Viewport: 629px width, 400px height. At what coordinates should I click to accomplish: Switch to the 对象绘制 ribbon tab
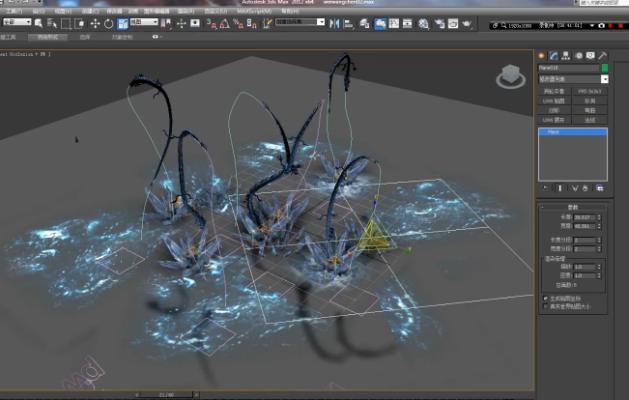[122, 37]
